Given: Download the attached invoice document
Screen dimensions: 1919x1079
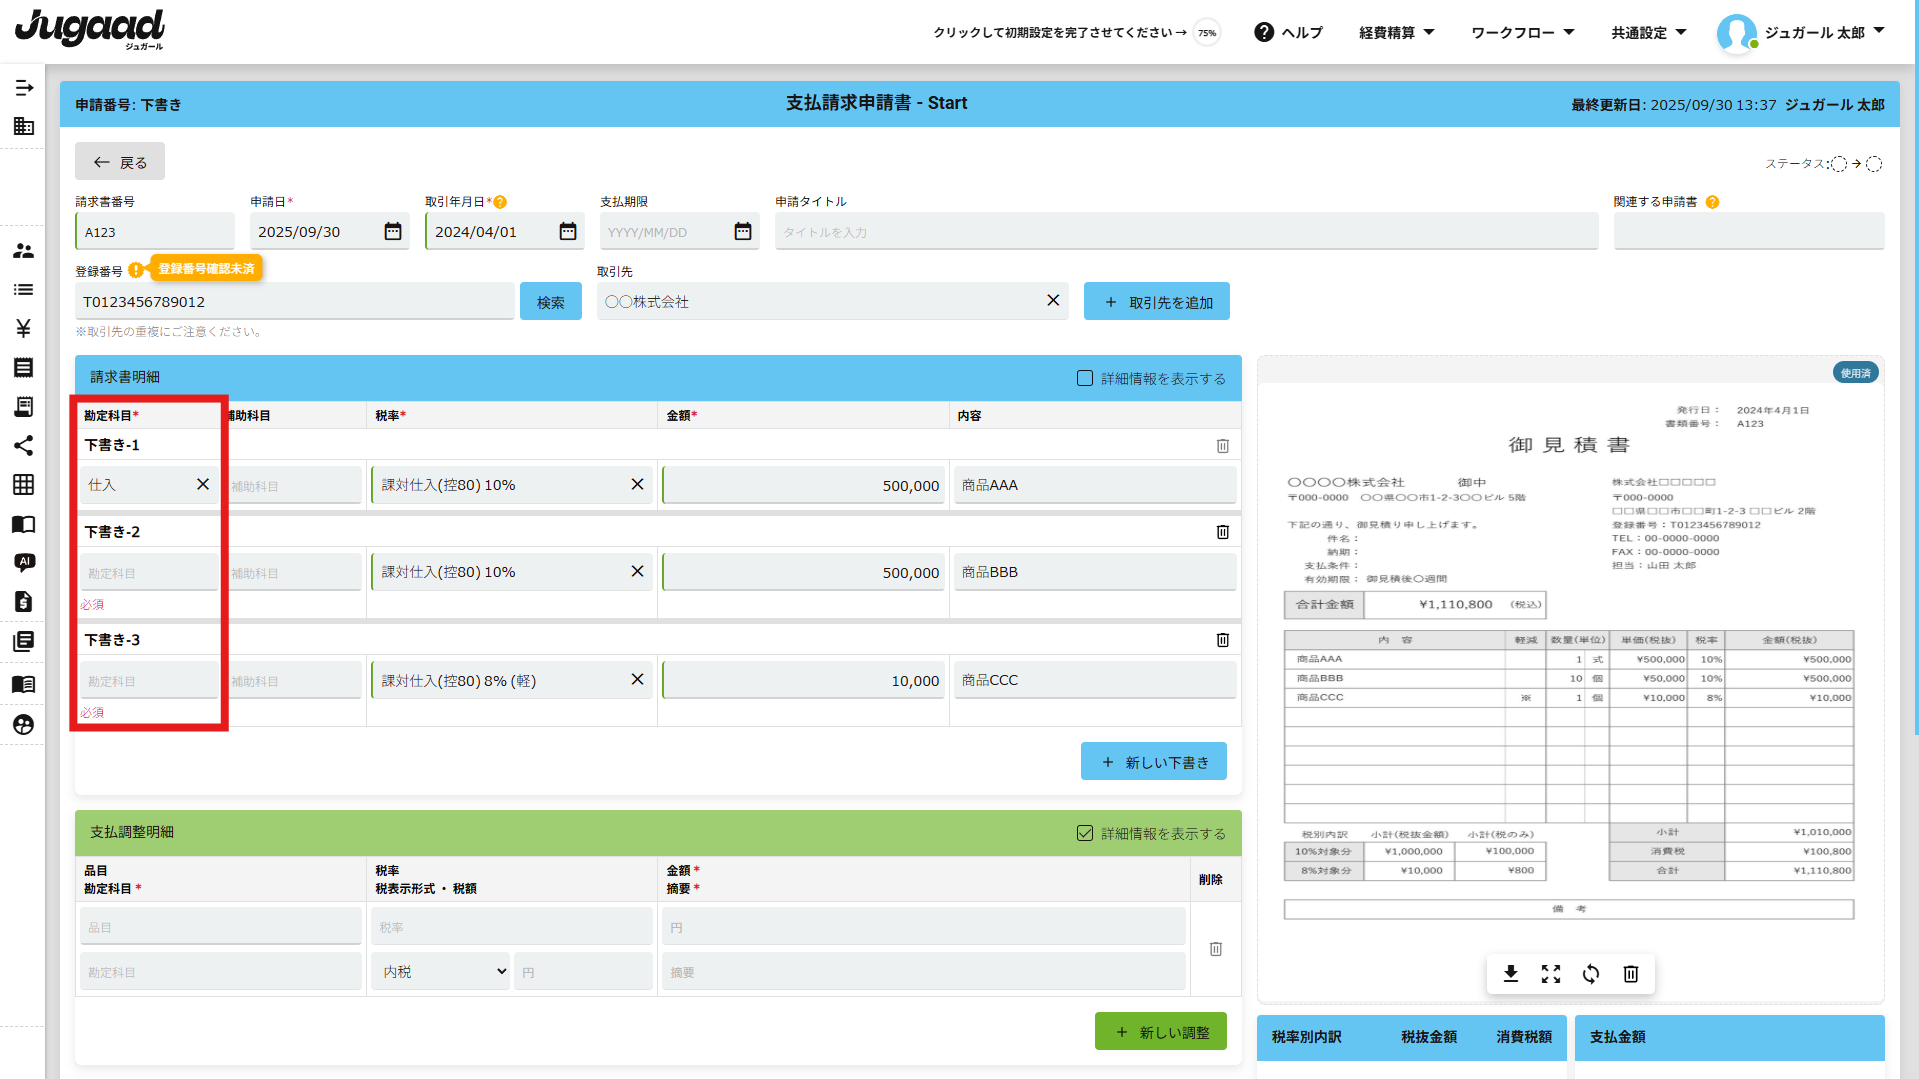Looking at the screenshot, I should click(x=1510, y=974).
